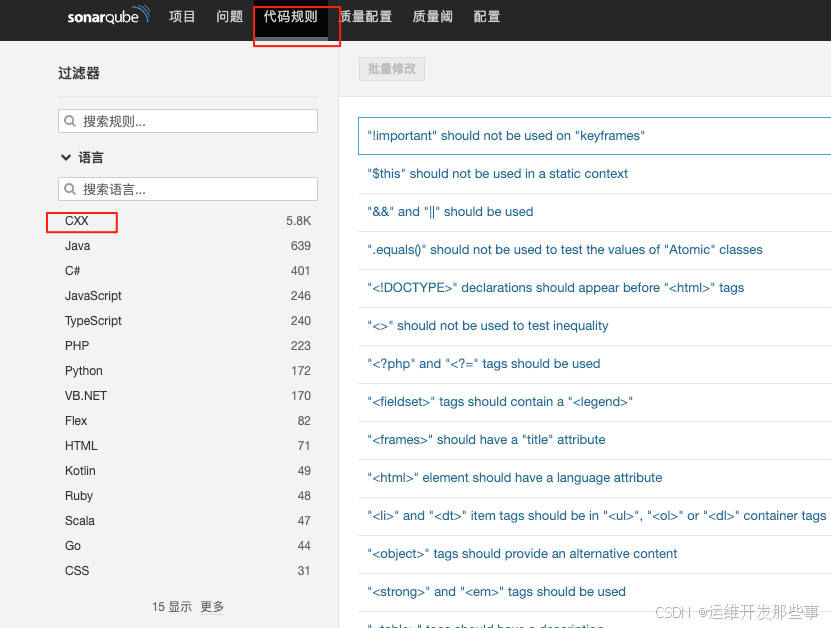Image resolution: width=831 pixels, height=628 pixels.
Task: Open the 配置 menu
Action: pos(487,16)
